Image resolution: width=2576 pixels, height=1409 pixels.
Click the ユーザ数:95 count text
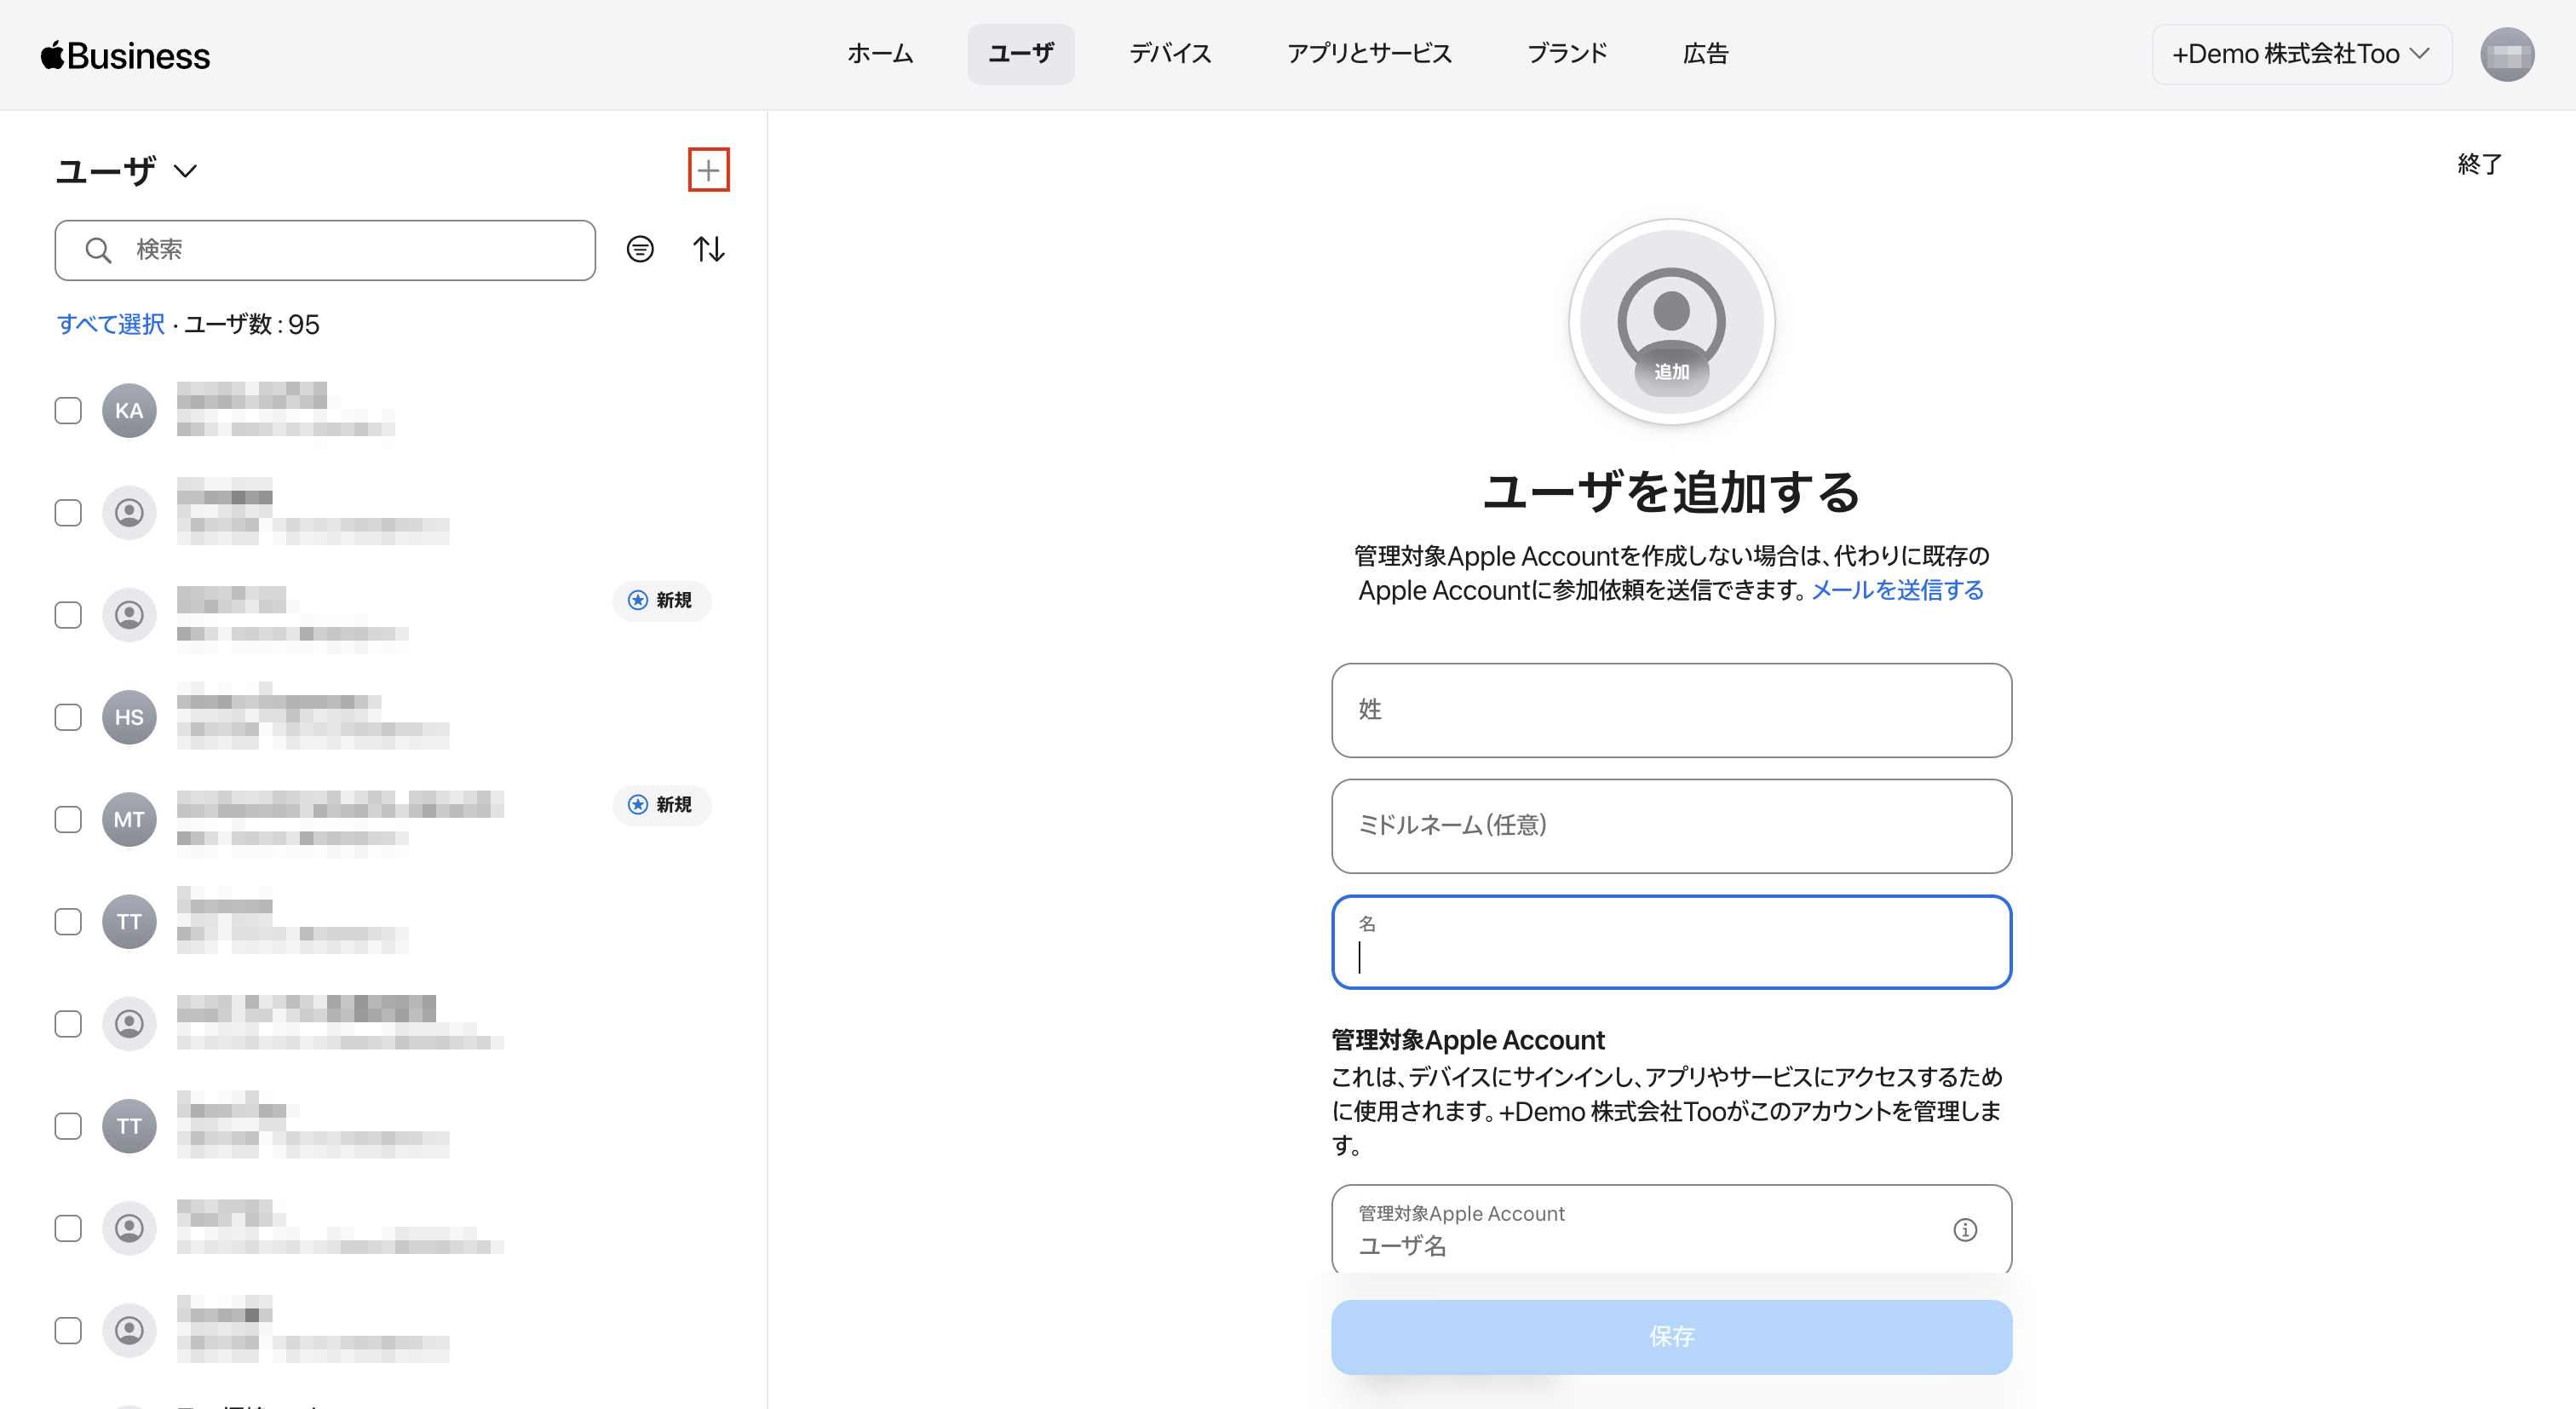click(x=252, y=324)
